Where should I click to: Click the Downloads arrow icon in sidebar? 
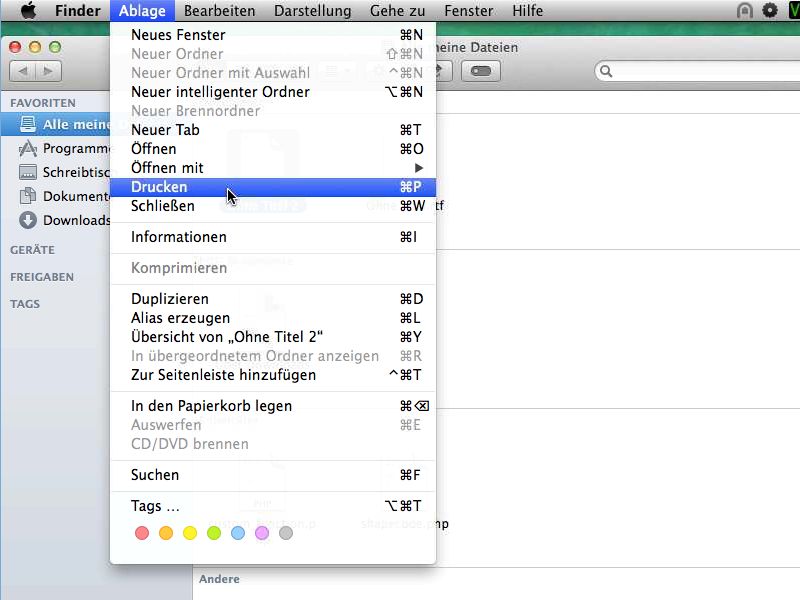pos(28,220)
